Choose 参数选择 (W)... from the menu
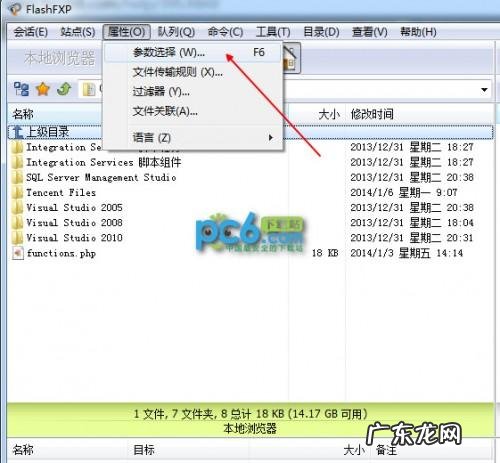 [193, 52]
